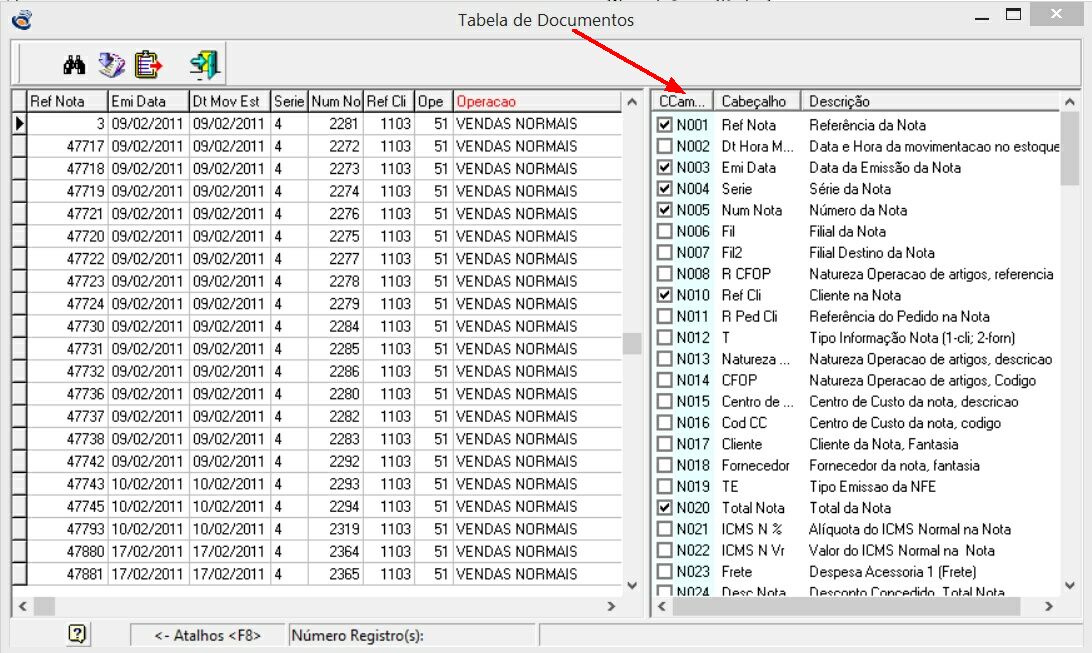Click Ref Nota cell 47743
1092x653 pixels.
pos(68,484)
